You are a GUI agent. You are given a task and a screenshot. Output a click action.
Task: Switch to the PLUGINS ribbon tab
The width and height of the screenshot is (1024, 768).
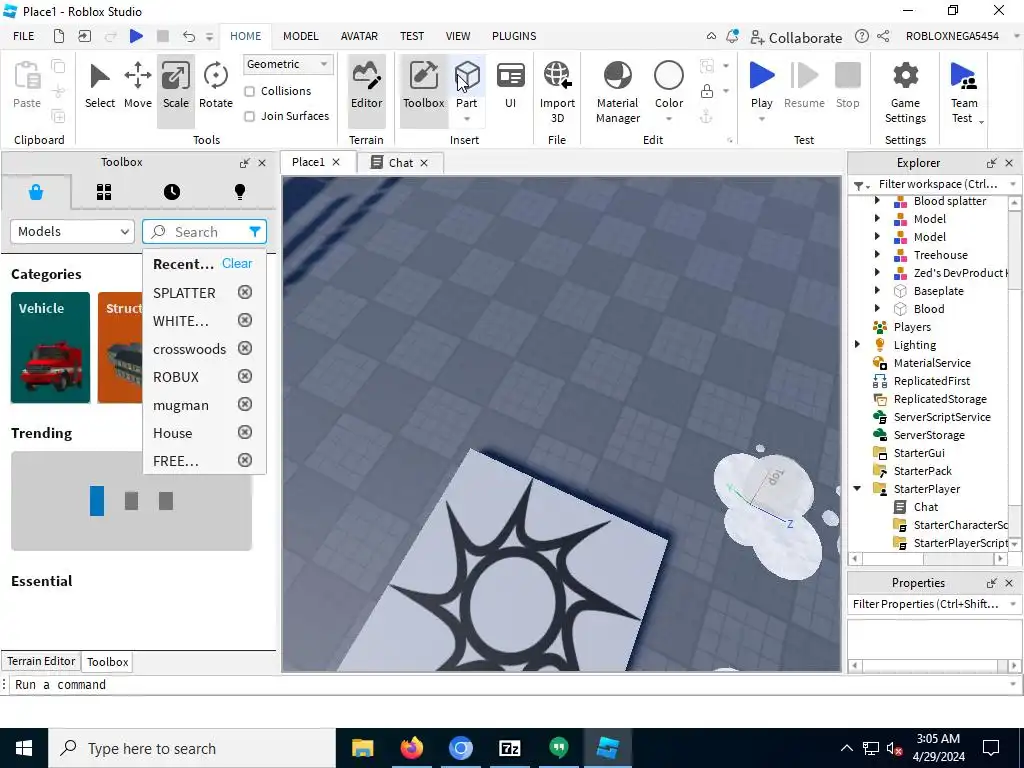click(514, 36)
